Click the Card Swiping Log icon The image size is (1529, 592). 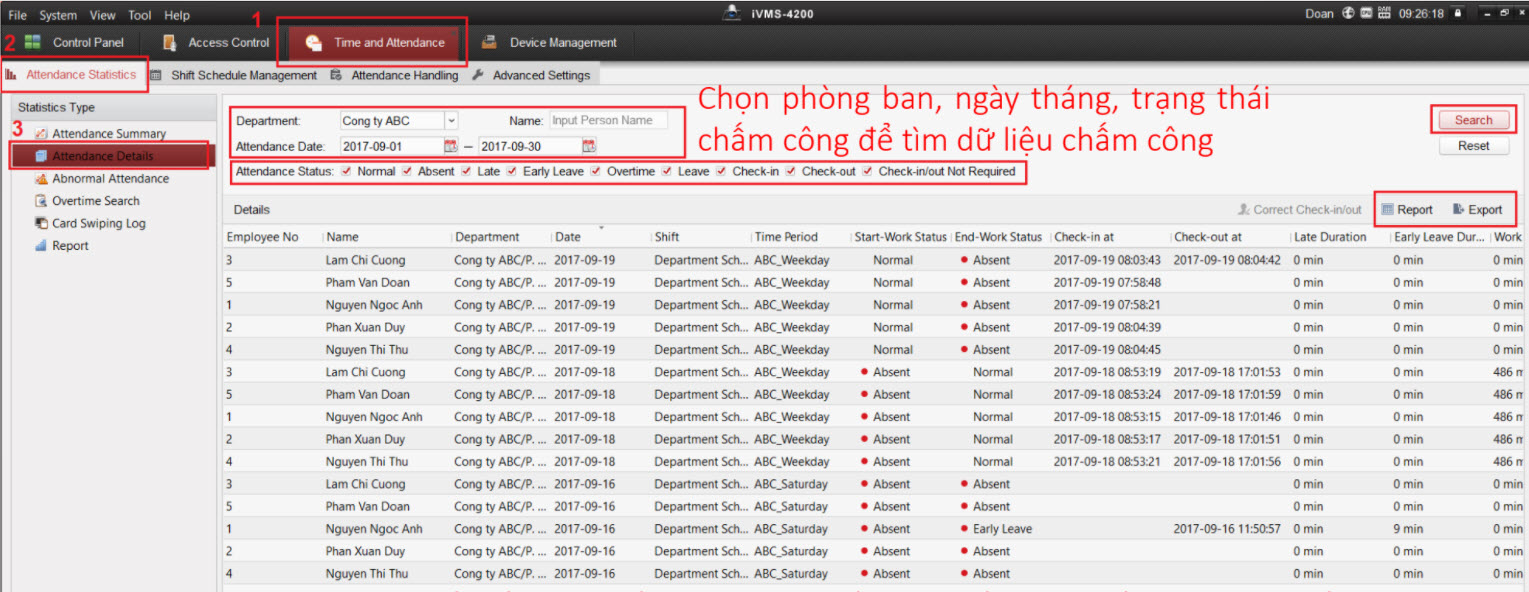[x=41, y=223]
